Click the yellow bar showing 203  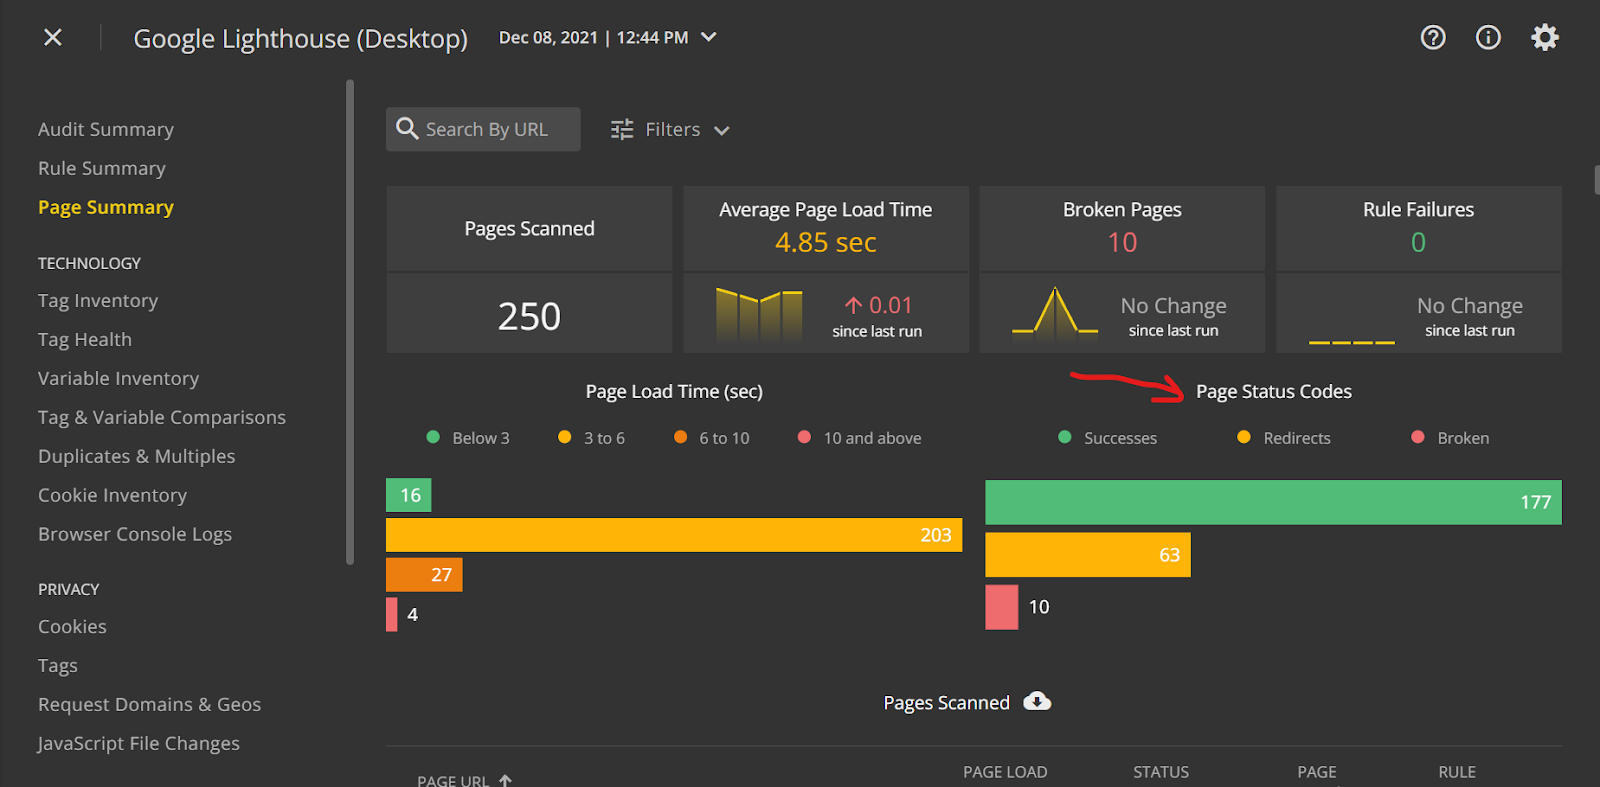674,535
